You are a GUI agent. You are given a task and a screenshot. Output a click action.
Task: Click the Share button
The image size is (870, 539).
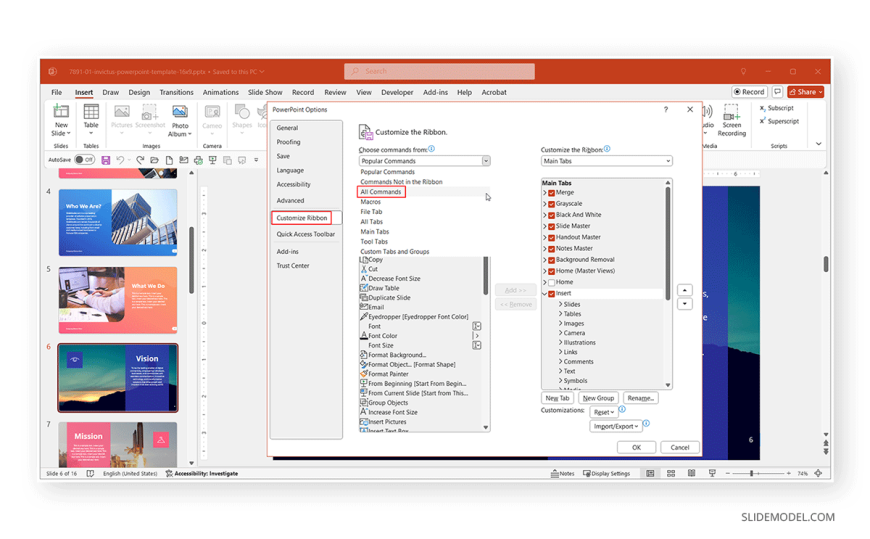(805, 92)
